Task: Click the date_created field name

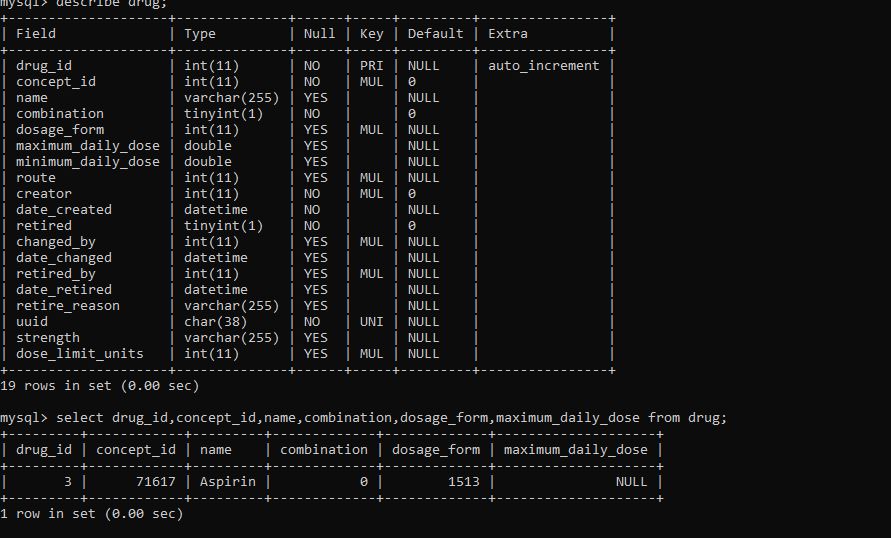Action: pos(64,210)
